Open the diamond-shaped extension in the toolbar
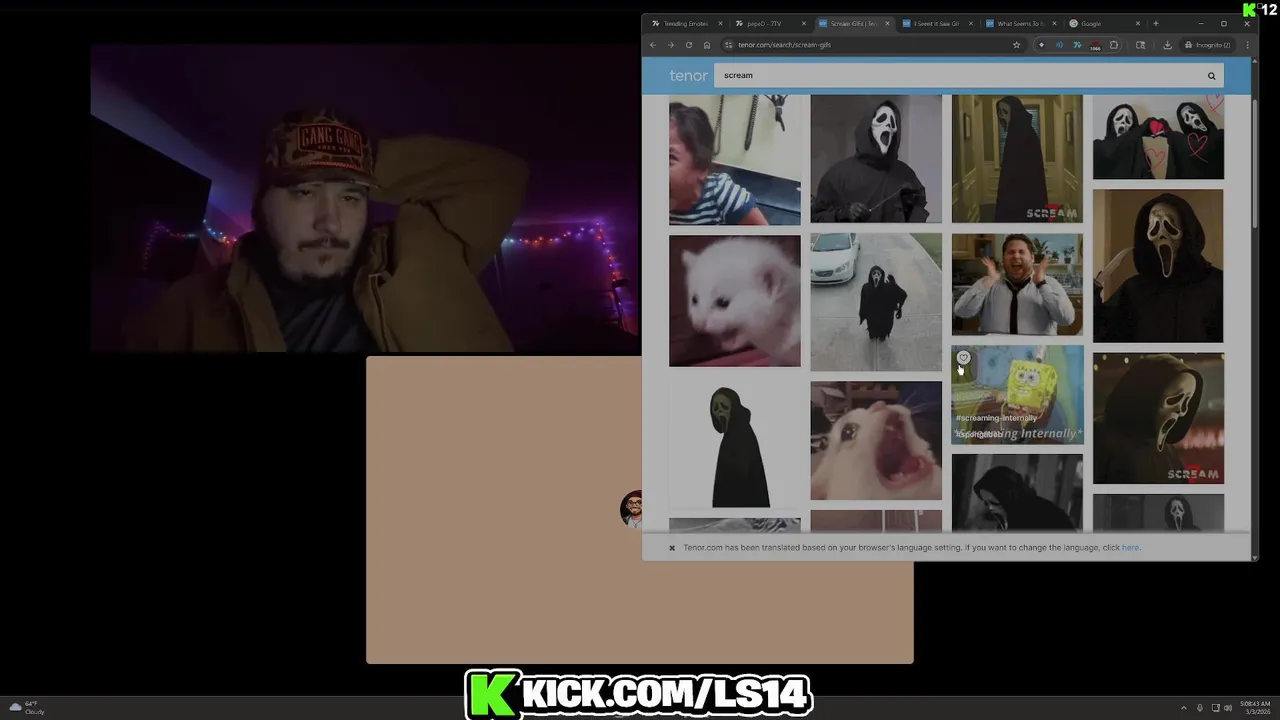This screenshot has width=1280, height=720. click(1042, 45)
